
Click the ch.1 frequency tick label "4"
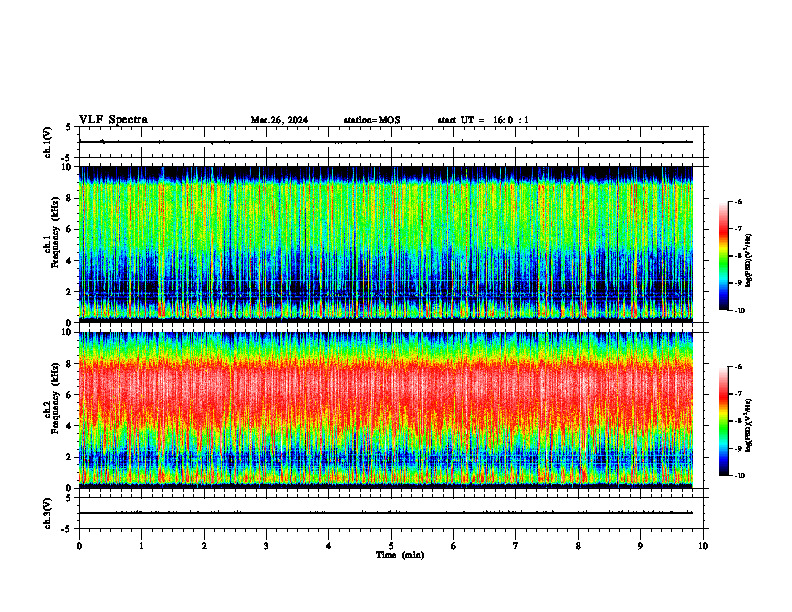pyautogui.click(x=70, y=261)
